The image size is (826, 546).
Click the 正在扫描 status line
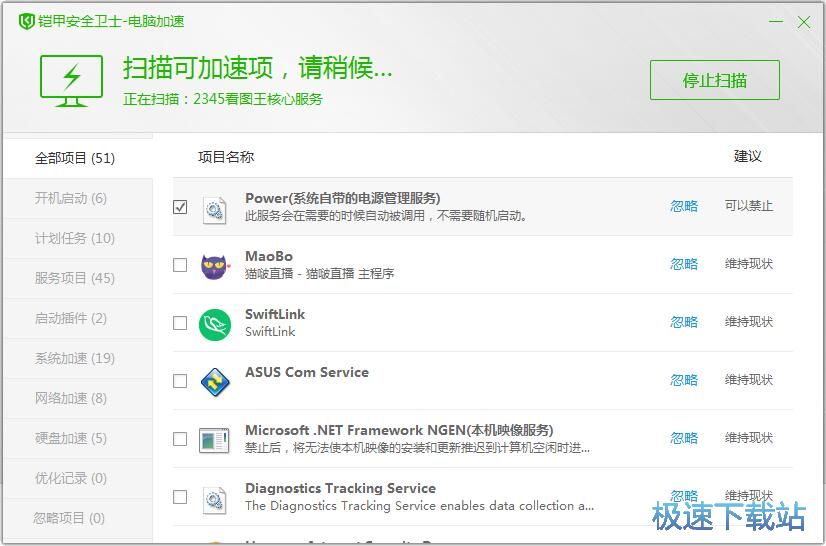tap(223, 99)
